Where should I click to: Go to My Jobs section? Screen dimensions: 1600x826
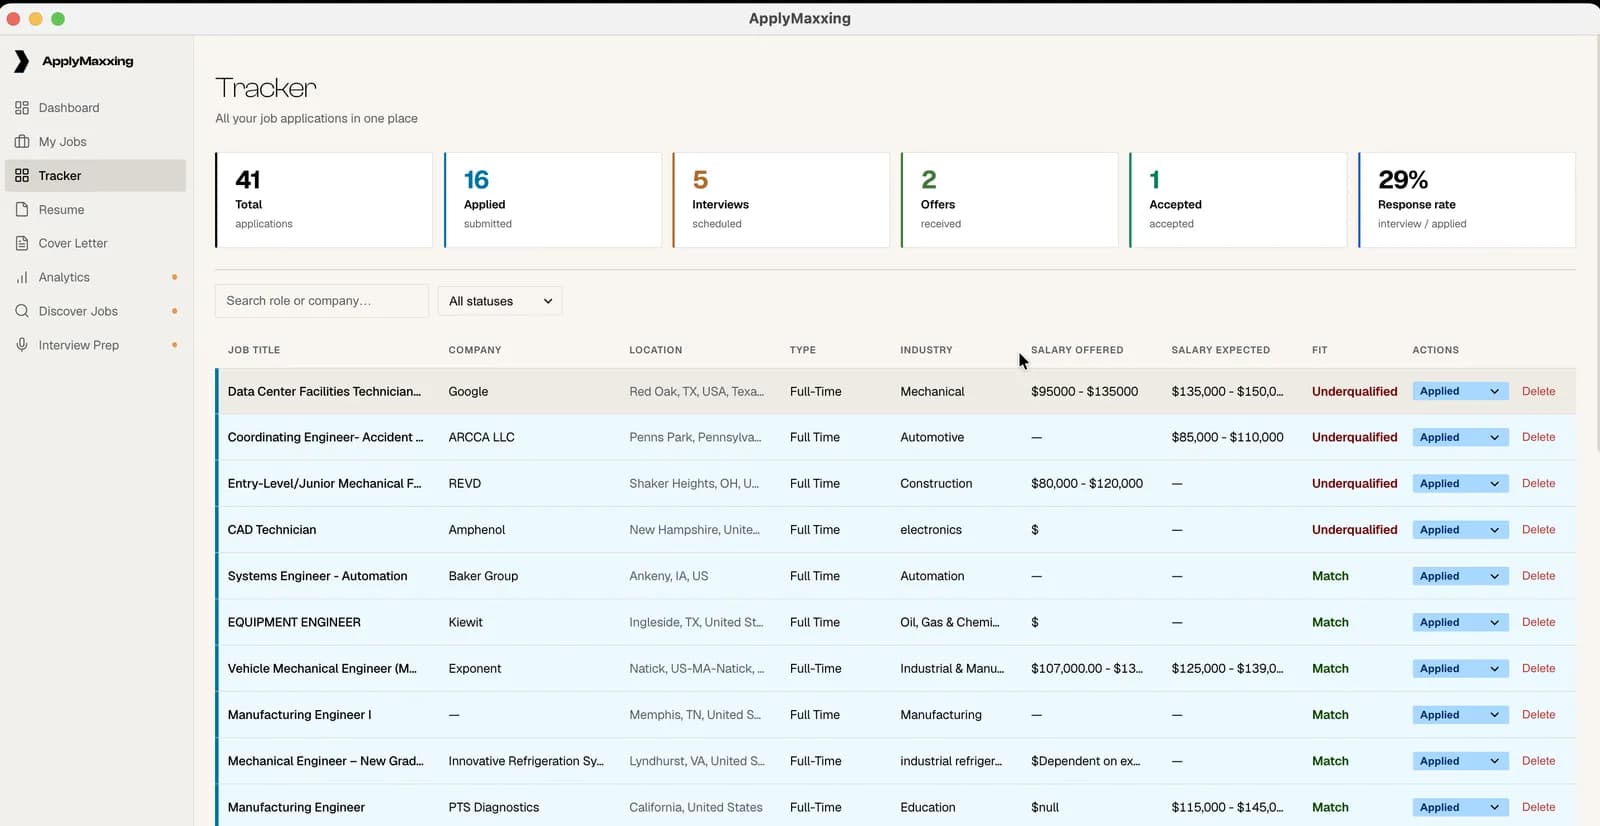(95, 141)
